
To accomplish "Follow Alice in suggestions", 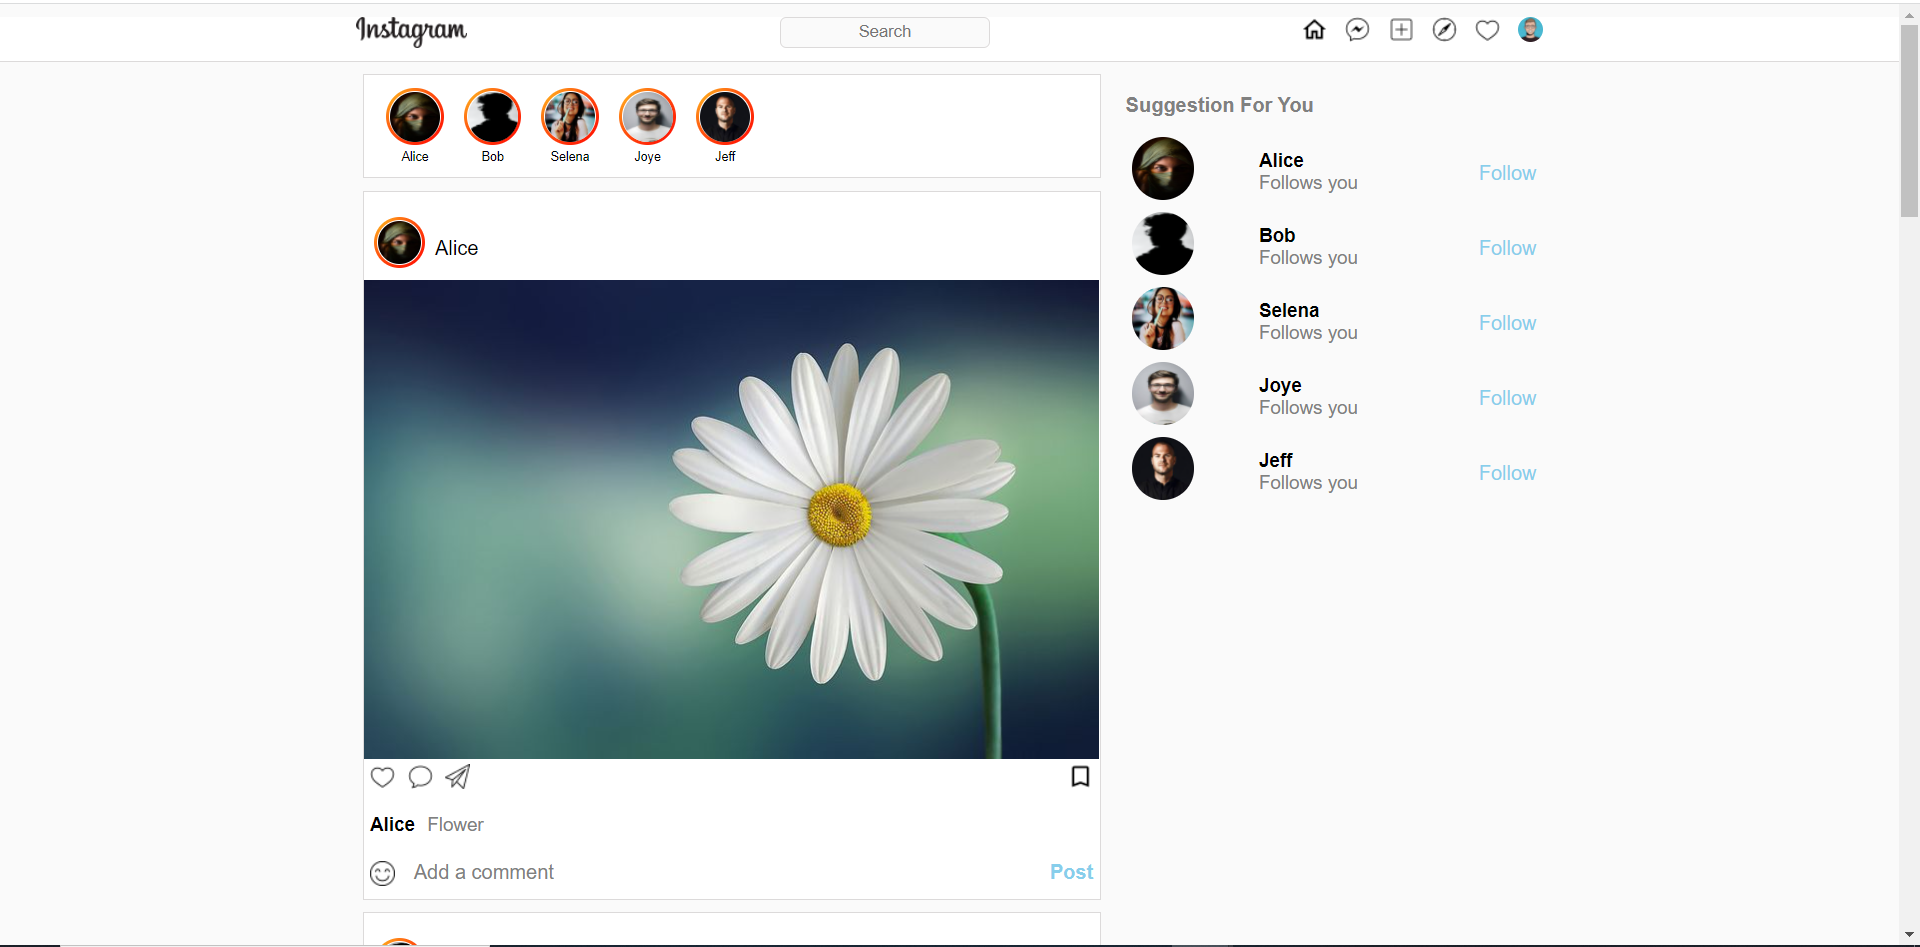I will click(1506, 173).
